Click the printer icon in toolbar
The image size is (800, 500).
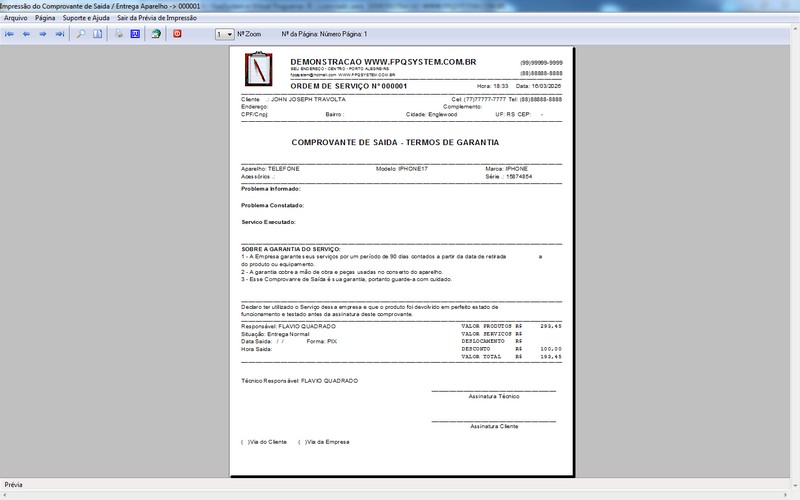[118, 34]
